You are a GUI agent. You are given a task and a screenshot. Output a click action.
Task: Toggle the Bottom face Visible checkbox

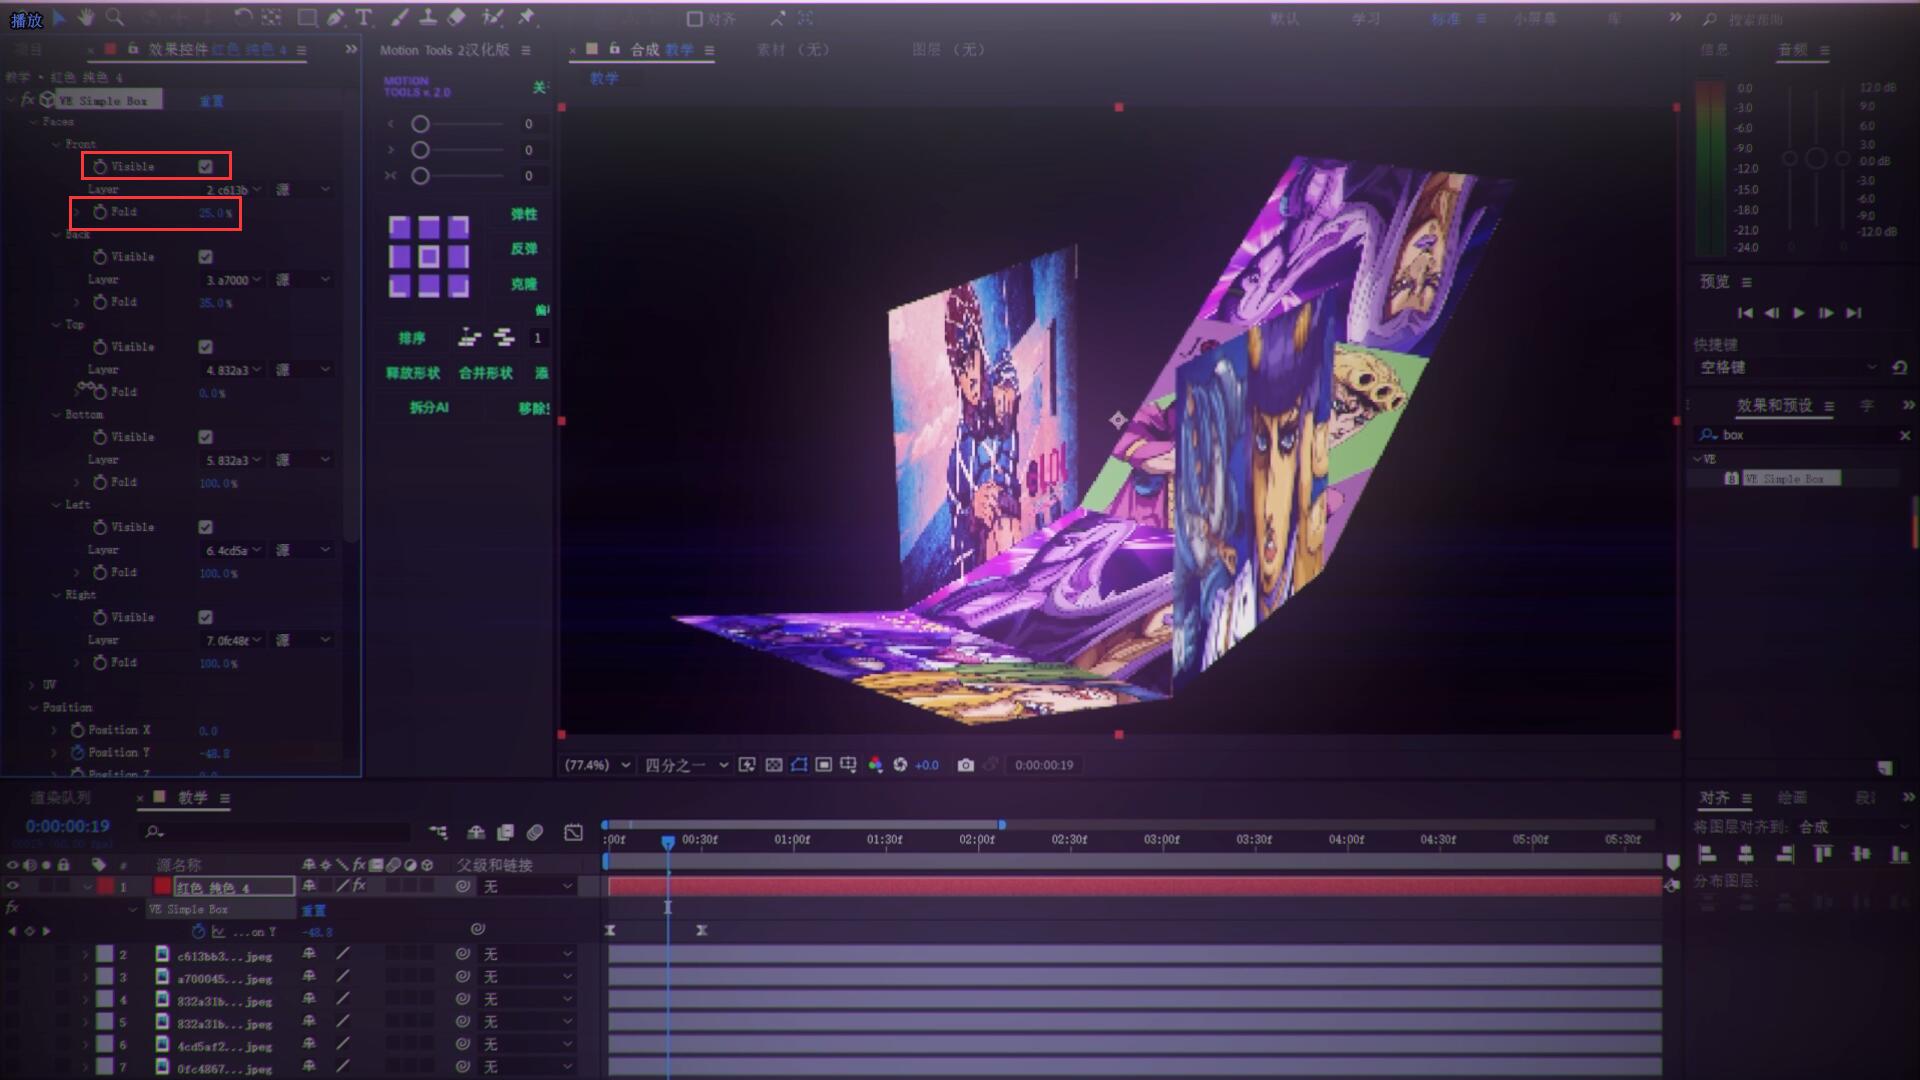(x=205, y=437)
